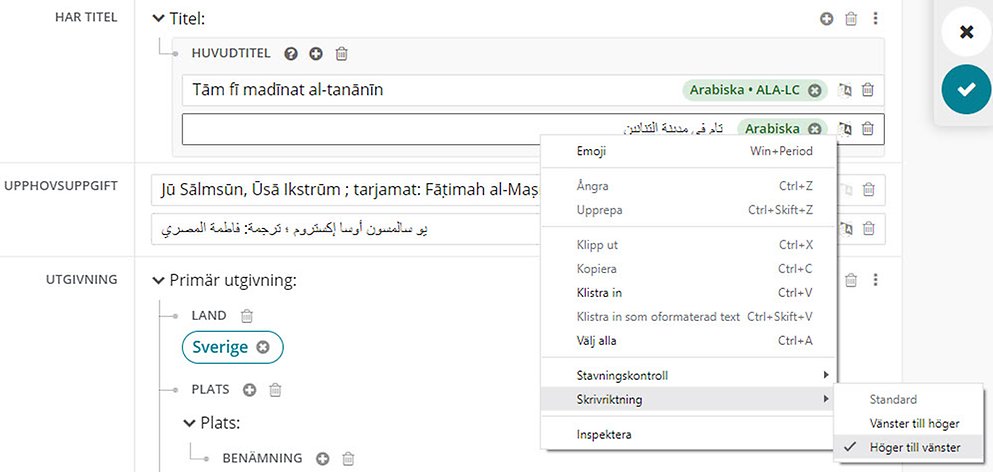Image resolution: width=993 pixels, height=472 pixels.
Task: Select 'Klistra in som oformaterad text'
Action: 688,317
